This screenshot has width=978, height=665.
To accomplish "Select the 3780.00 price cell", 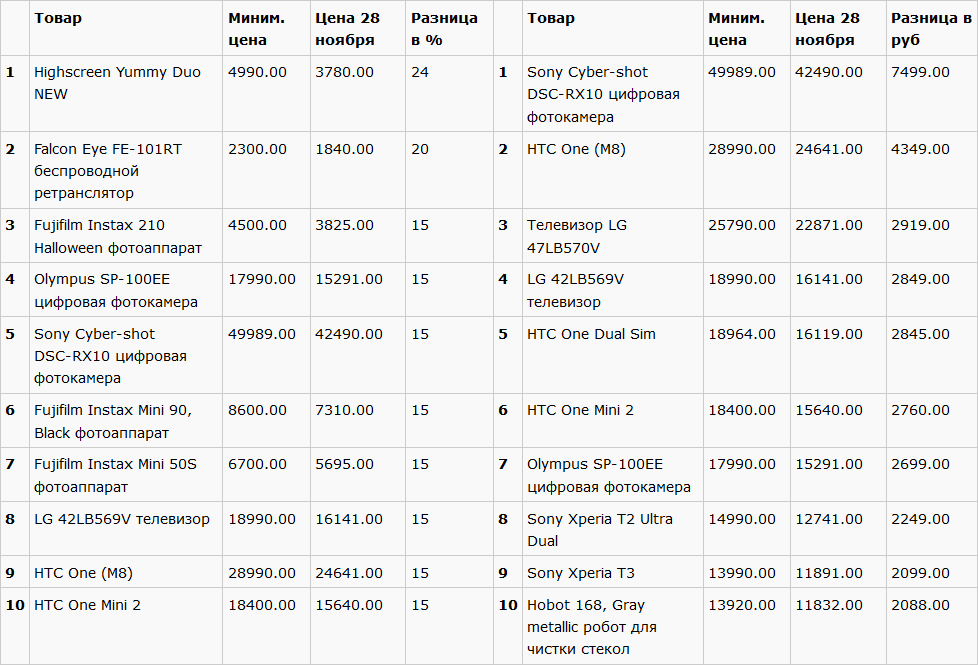I will [344, 72].
